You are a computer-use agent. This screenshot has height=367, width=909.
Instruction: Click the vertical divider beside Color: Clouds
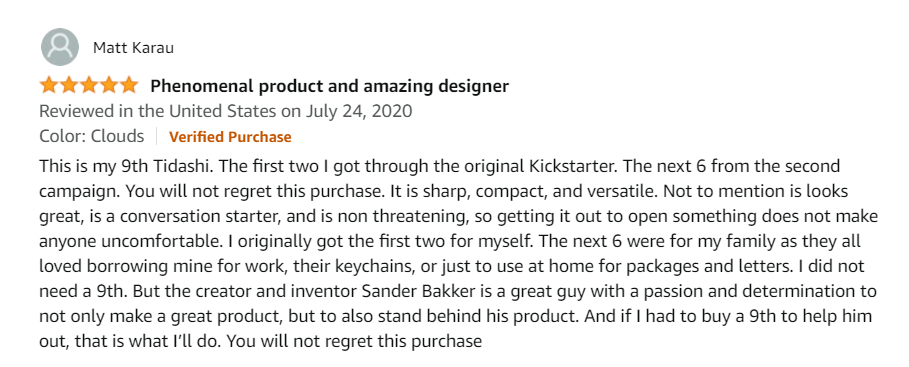pyautogui.click(x=157, y=137)
